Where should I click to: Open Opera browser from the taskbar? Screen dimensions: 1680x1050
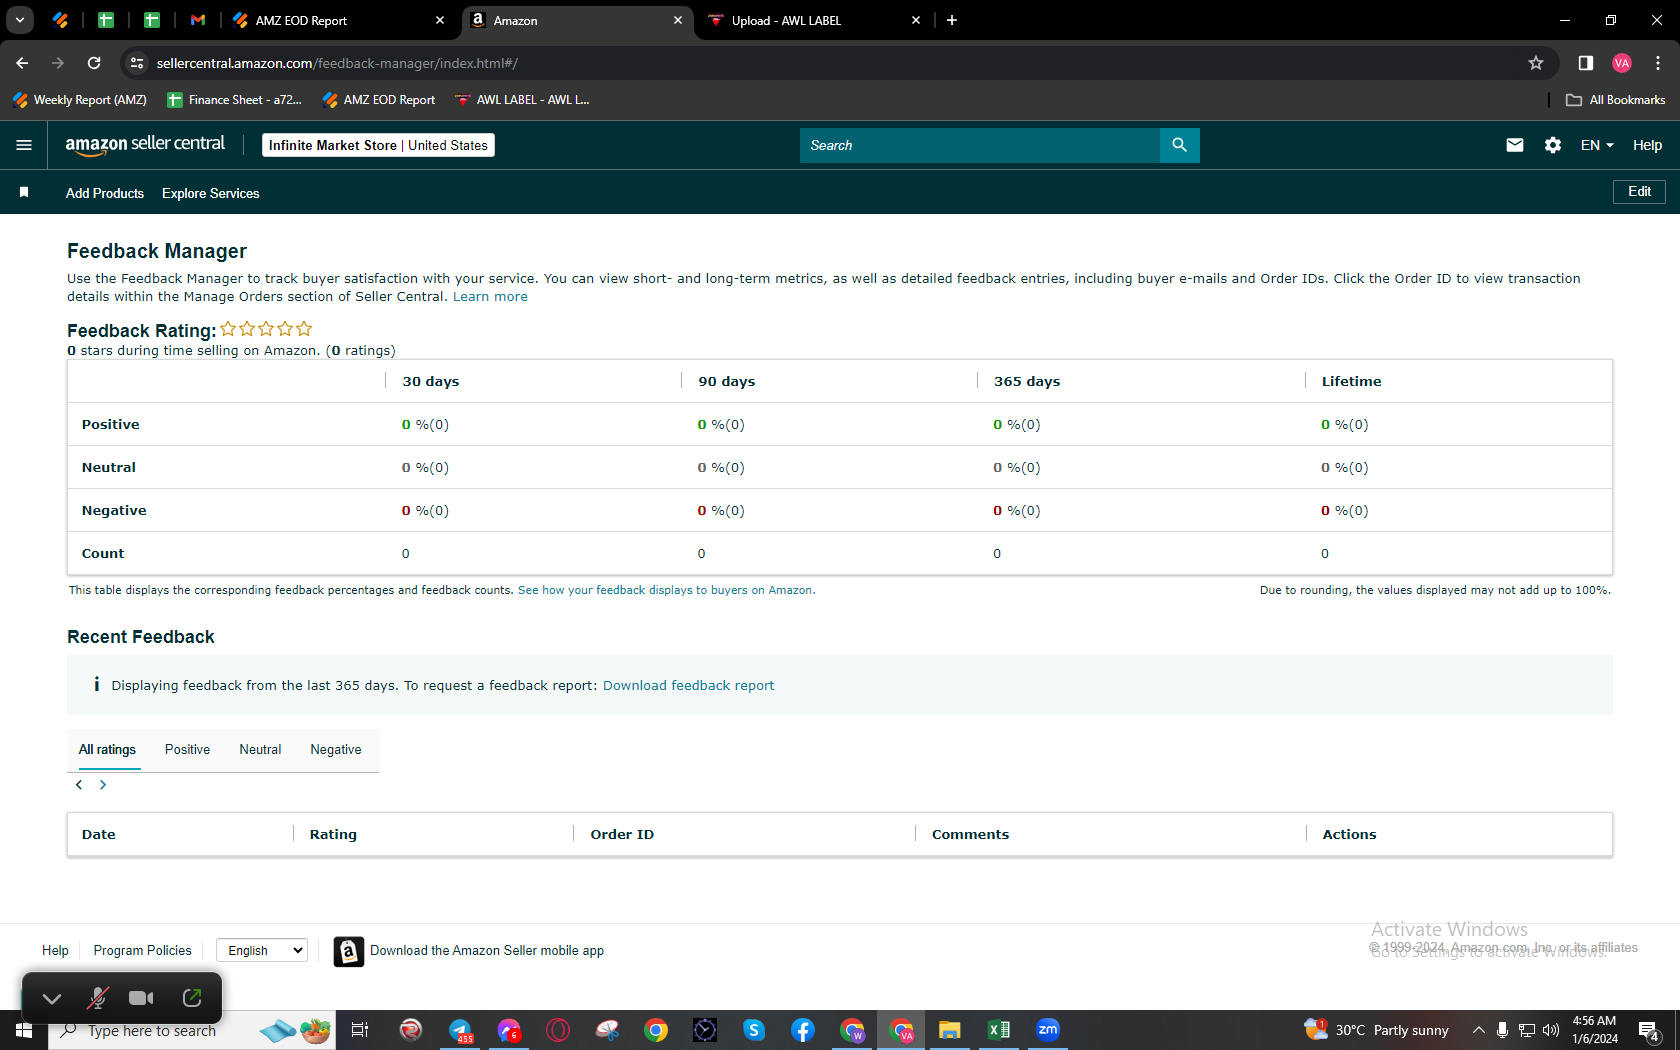558,1030
